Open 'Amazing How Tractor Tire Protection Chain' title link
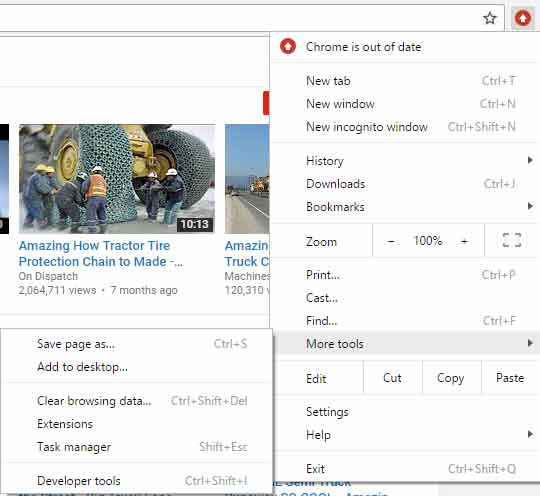Image resolution: width=540 pixels, height=496 pixels. 101,254
